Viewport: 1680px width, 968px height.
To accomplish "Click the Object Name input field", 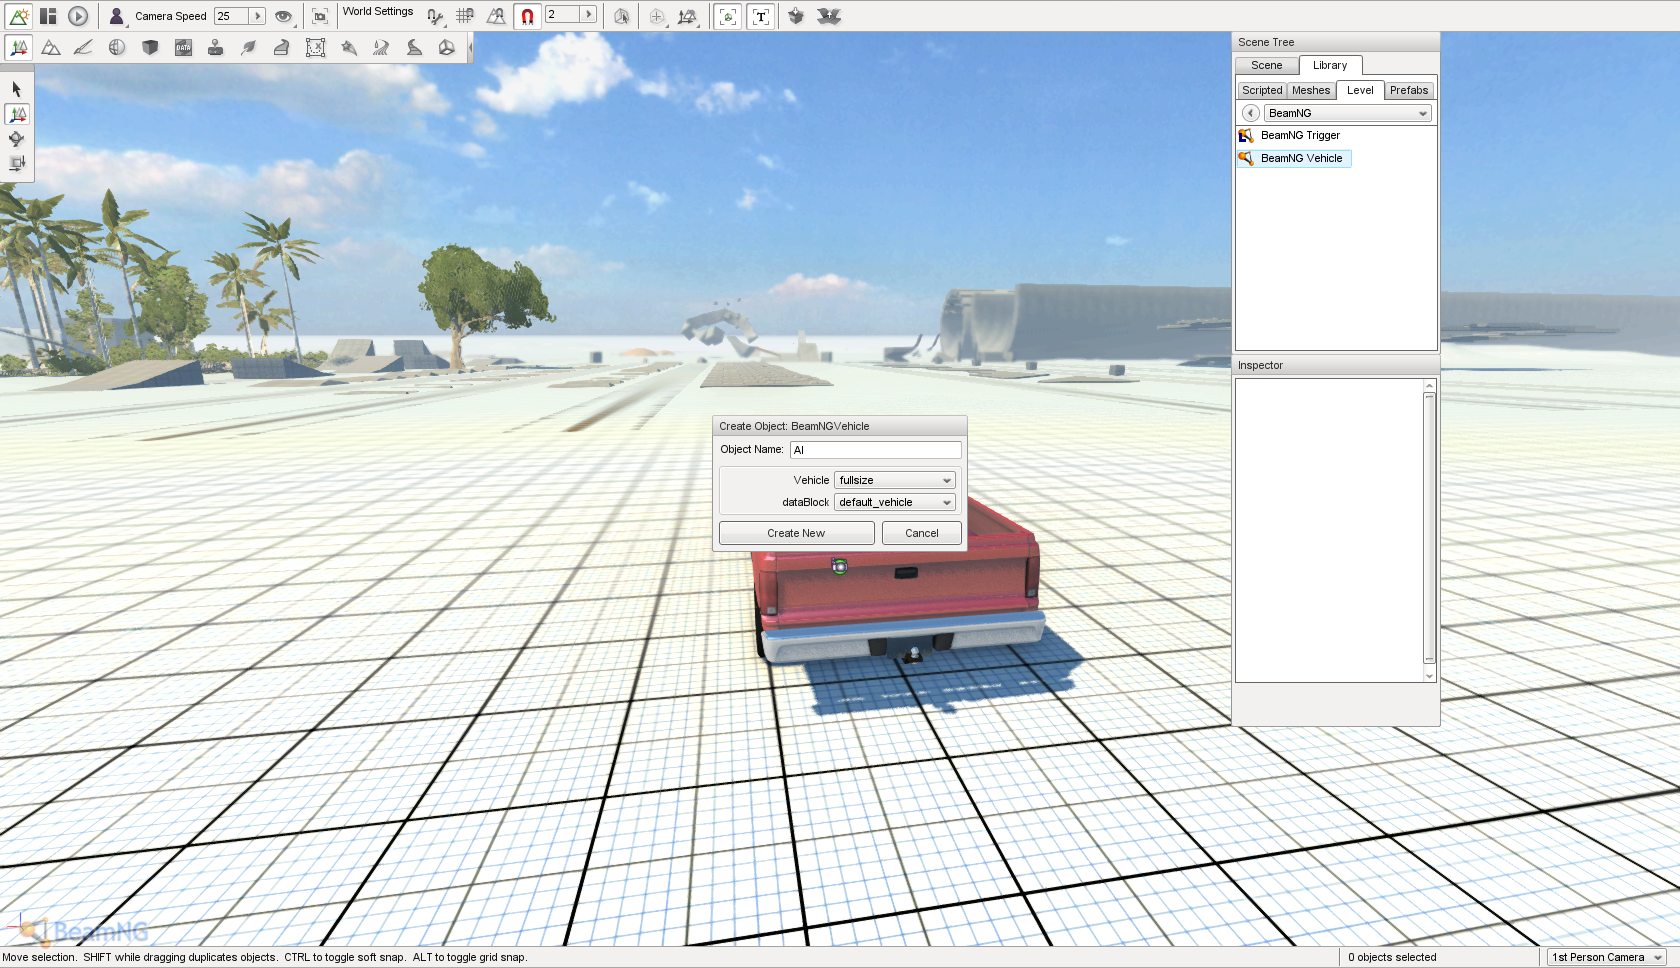I will pyautogui.click(x=876, y=450).
